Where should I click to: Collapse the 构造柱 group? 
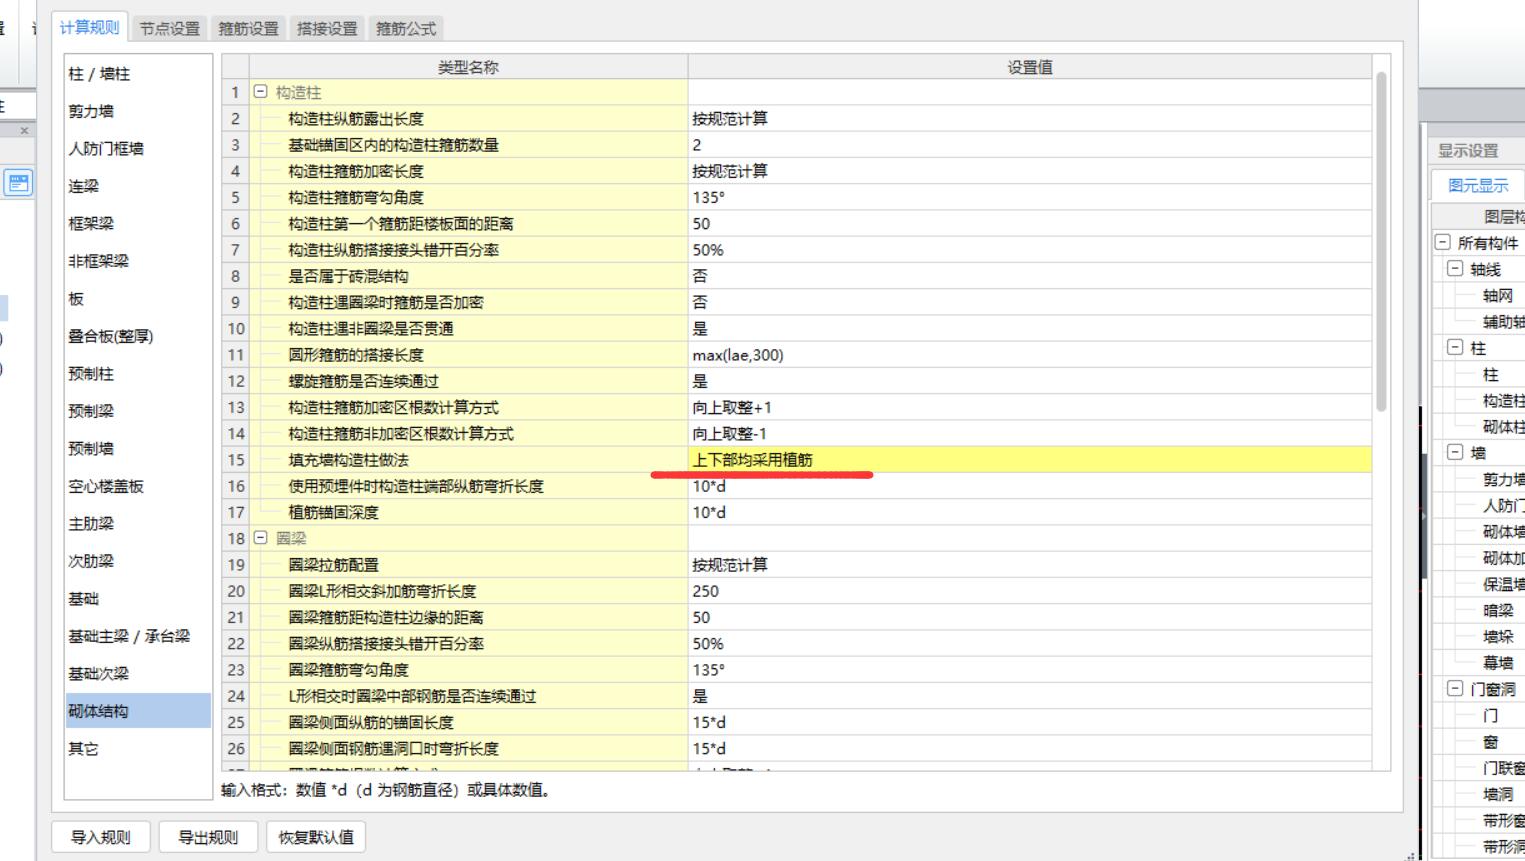pos(261,92)
